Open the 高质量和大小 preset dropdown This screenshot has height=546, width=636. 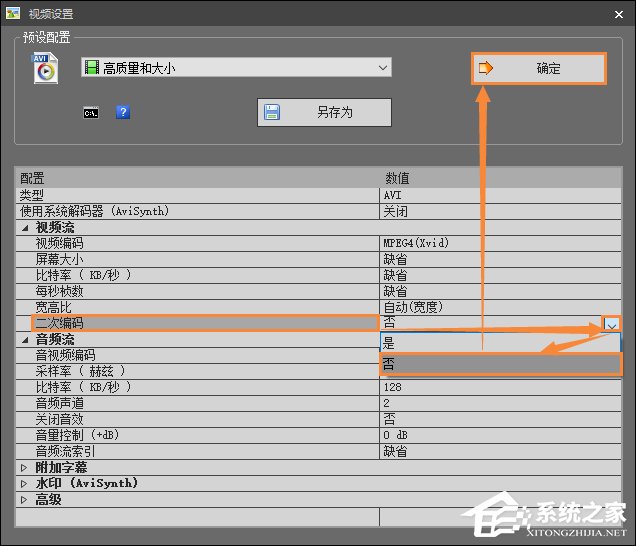click(x=236, y=67)
